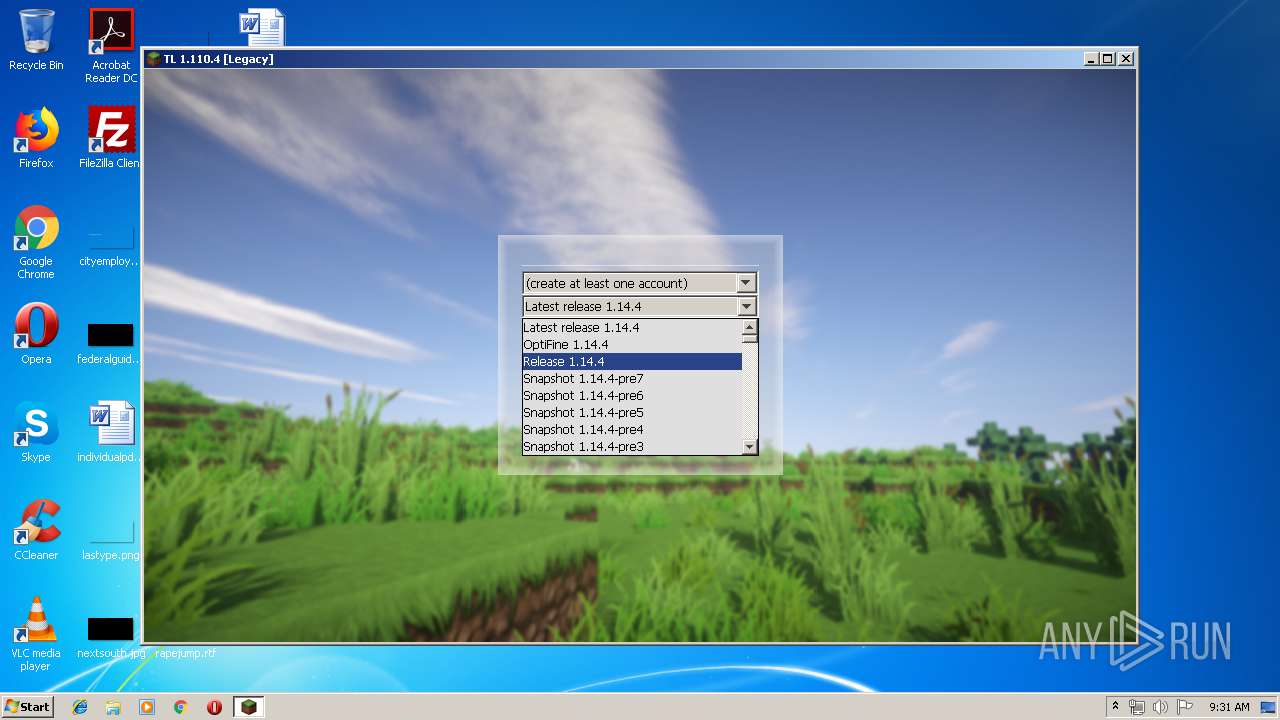Screen dimensions: 1280x720
Task: Click the Windows Start button
Action: coord(28,707)
